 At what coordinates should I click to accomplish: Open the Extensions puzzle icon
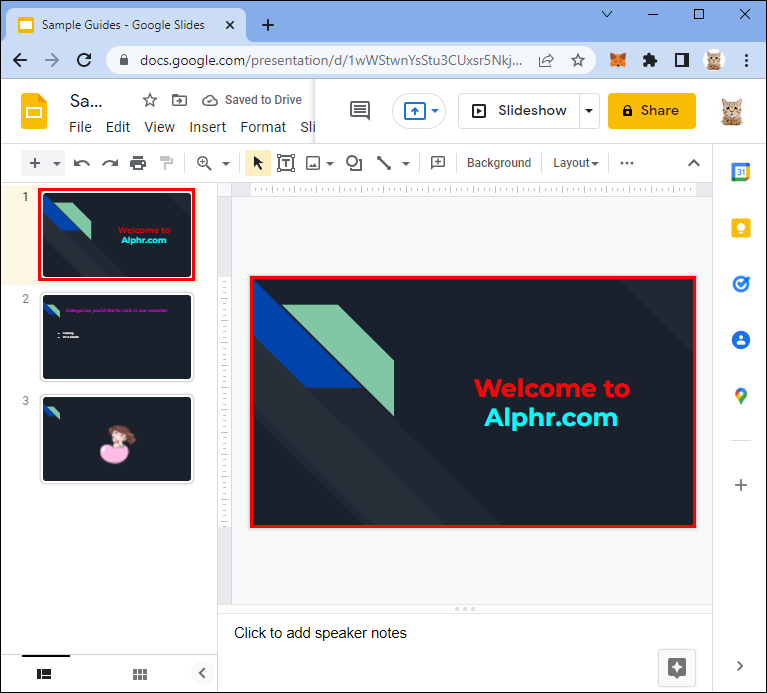(650, 60)
